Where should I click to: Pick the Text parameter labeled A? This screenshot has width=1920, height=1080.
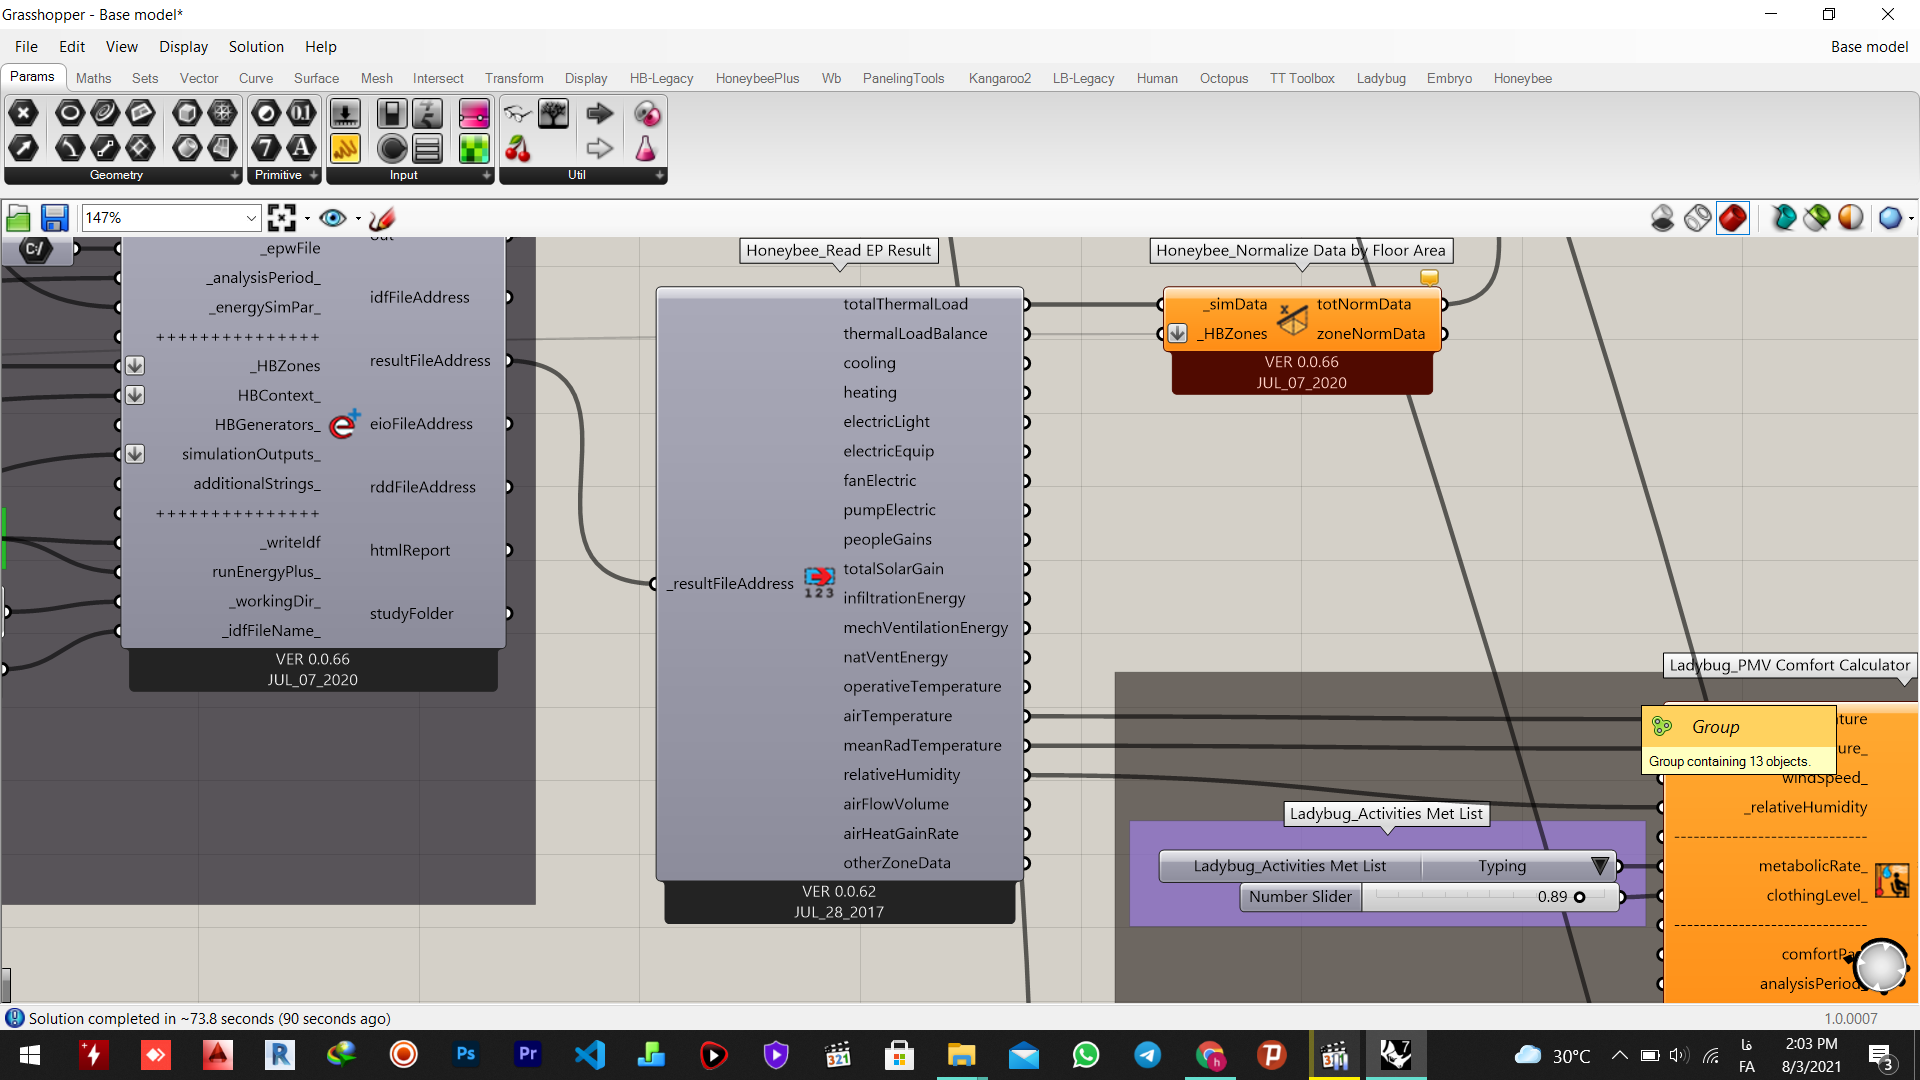tap(301, 148)
